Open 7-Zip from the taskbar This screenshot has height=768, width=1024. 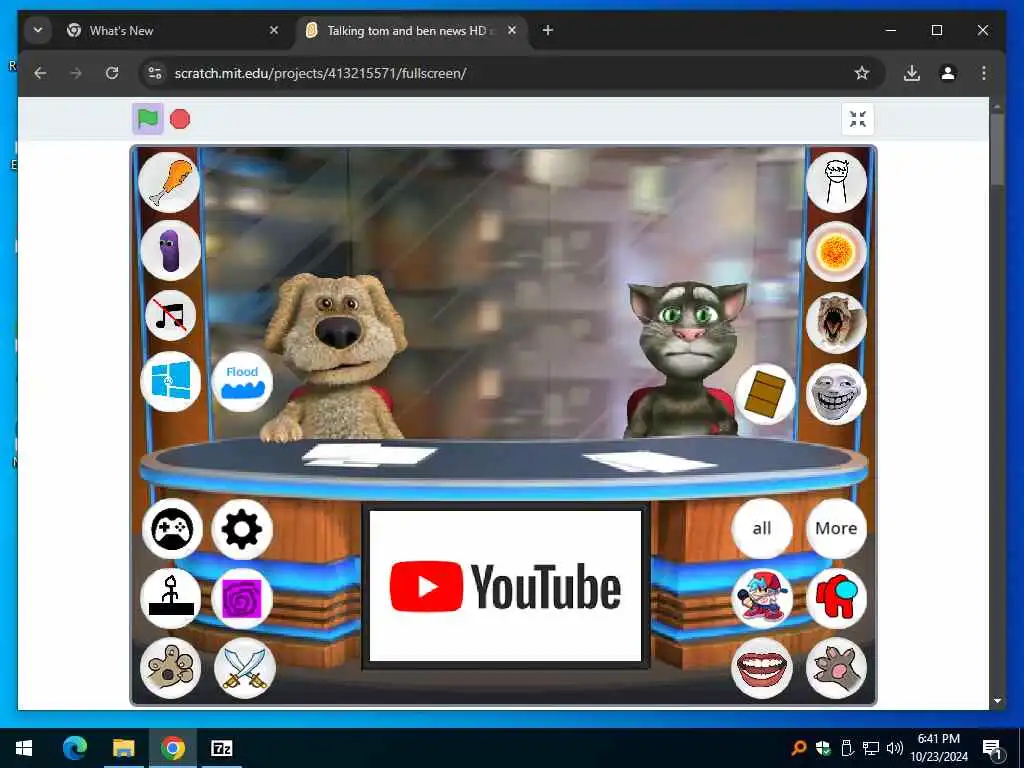[x=222, y=748]
